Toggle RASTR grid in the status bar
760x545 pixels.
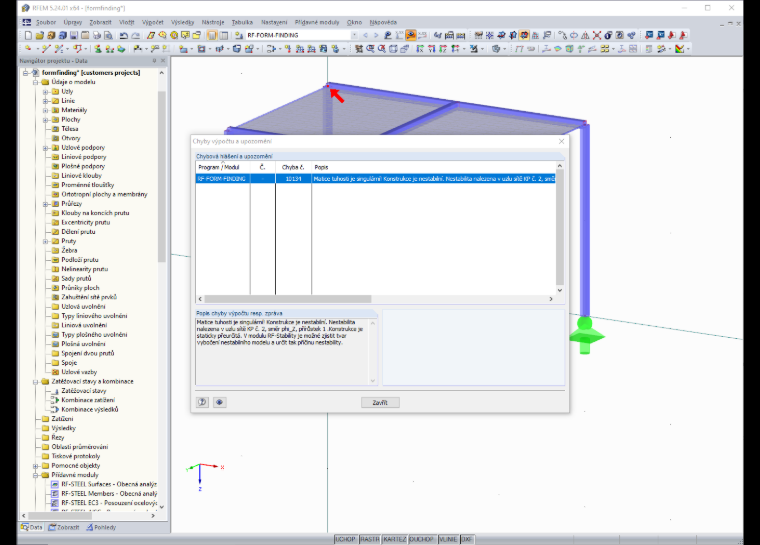tap(369, 539)
